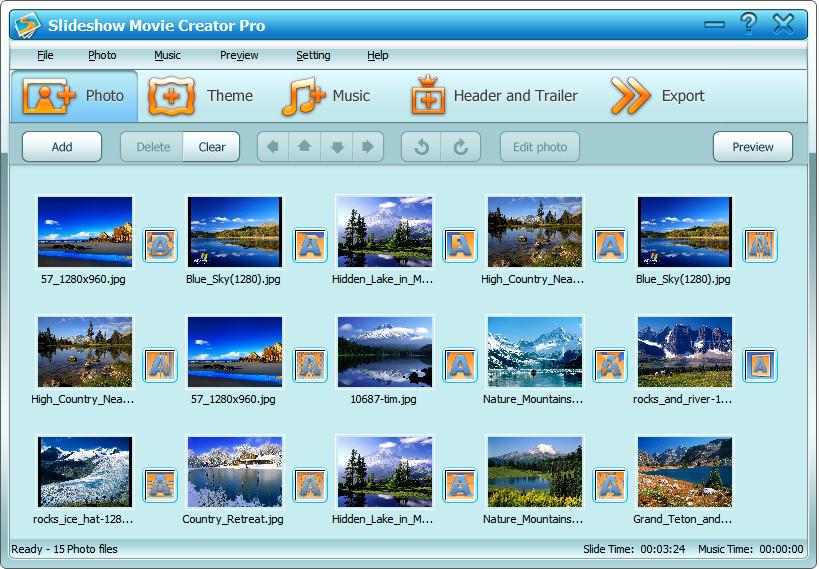Open the help question mark icon
The width and height of the screenshot is (819, 569).
(747, 24)
